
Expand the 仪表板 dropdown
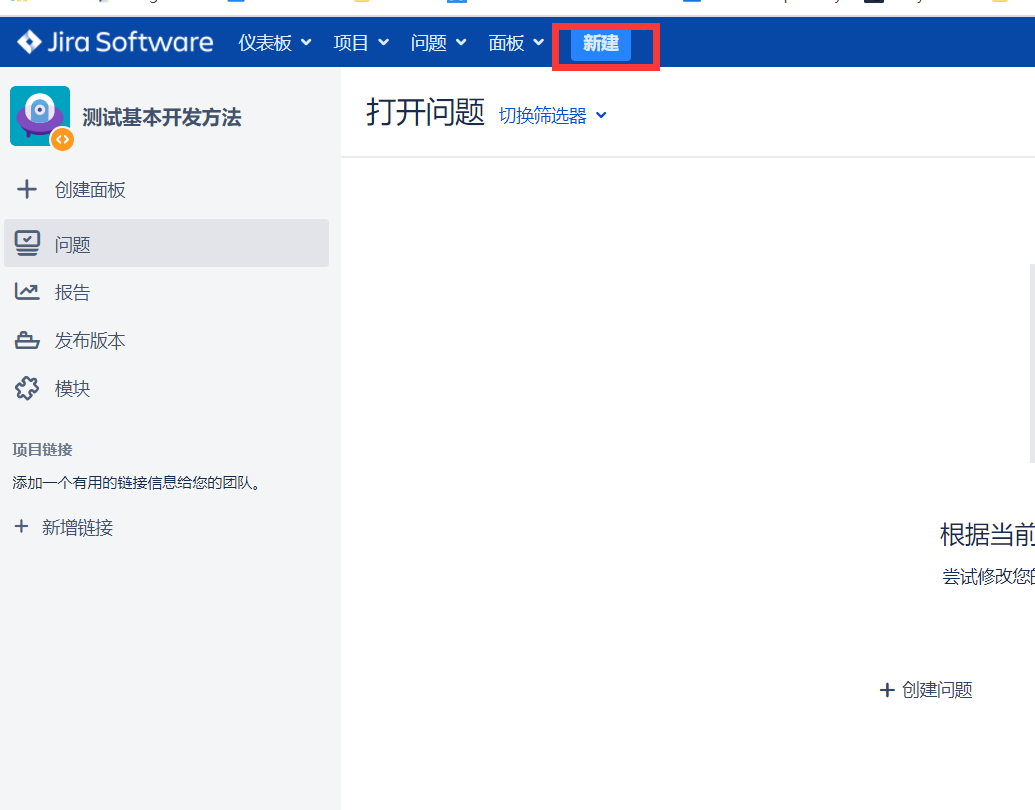[x=274, y=43]
